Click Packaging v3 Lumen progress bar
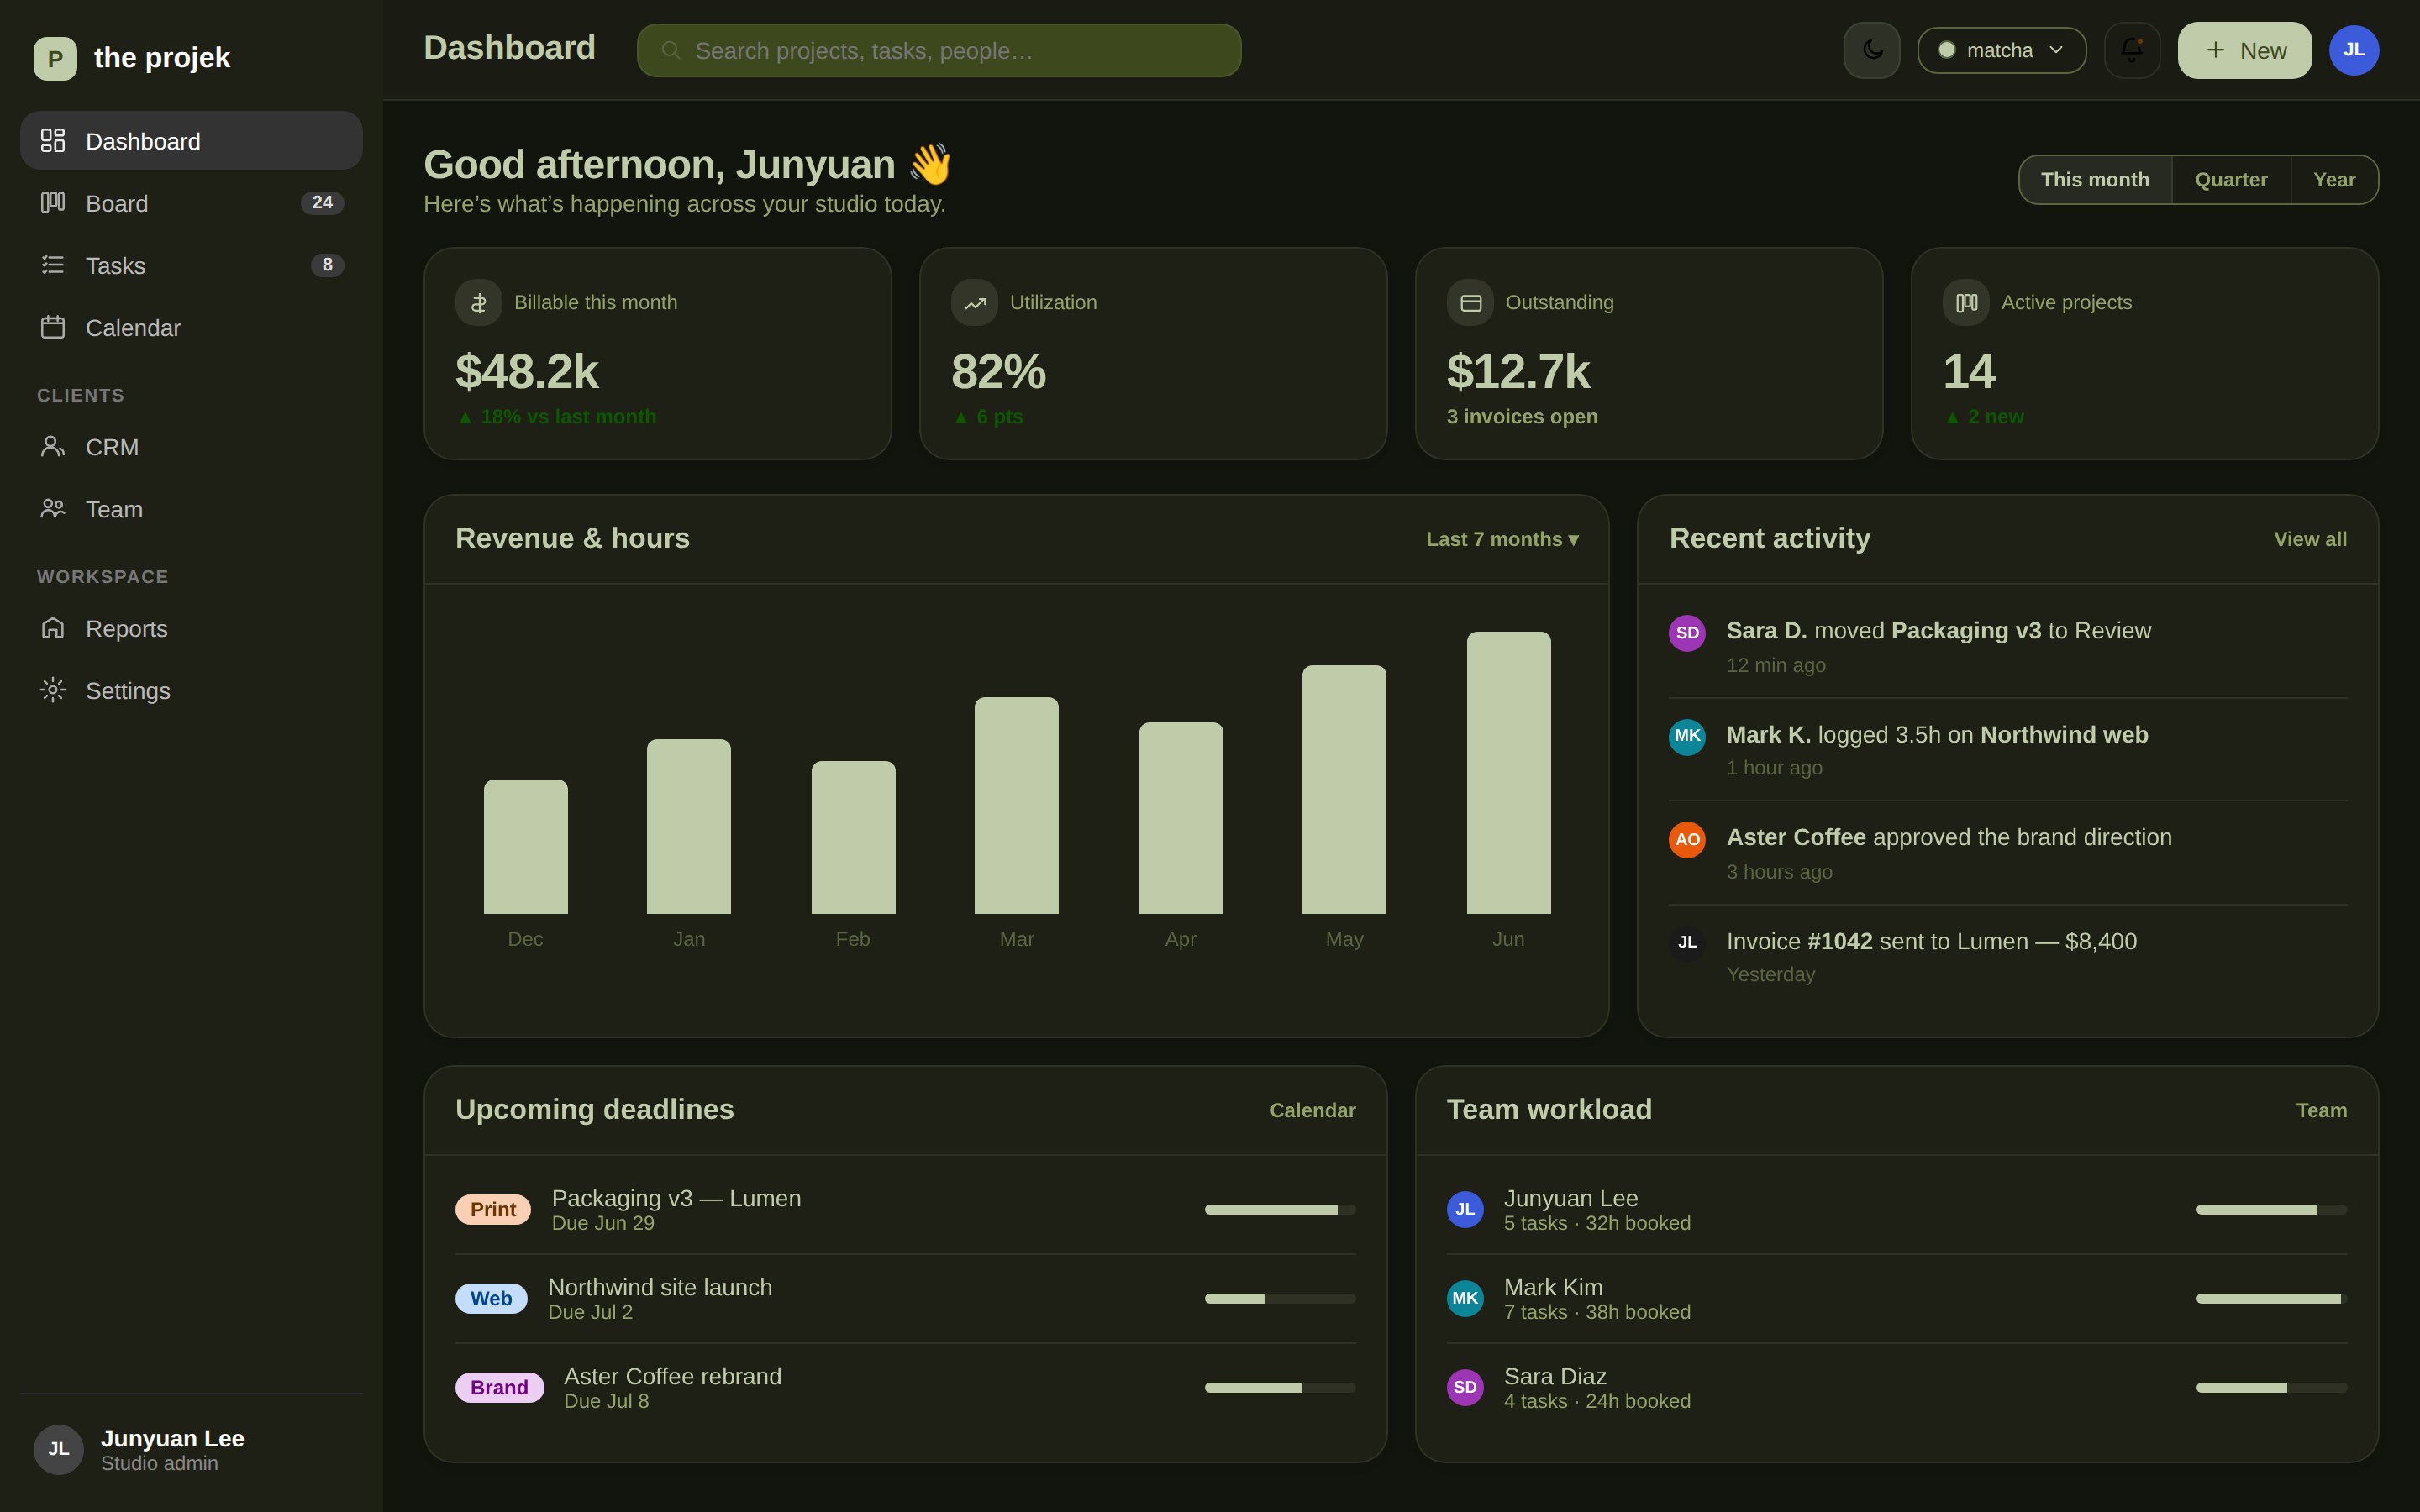The image size is (2420, 1512). pyautogui.click(x=1280, y=1209)
